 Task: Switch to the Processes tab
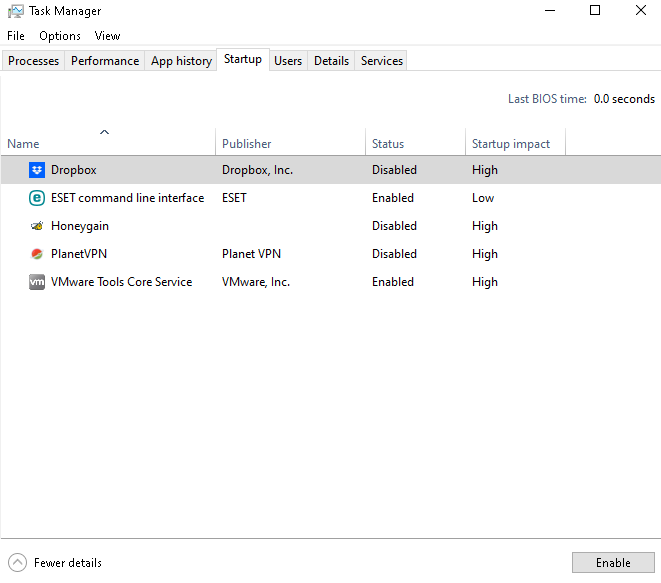click(33, 61)
